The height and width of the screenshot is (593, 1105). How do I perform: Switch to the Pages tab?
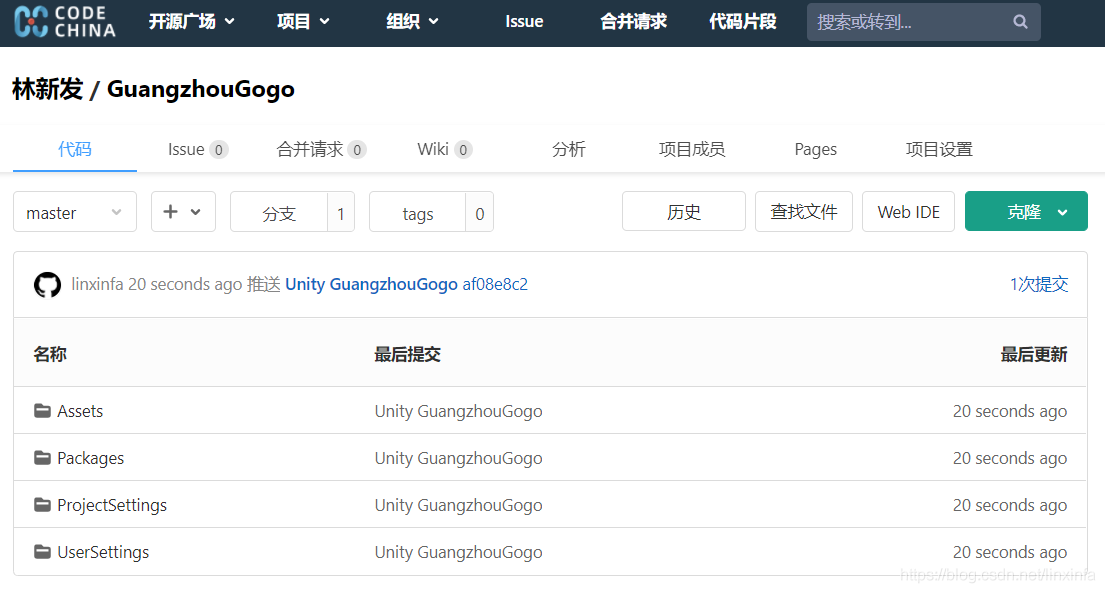815,149
